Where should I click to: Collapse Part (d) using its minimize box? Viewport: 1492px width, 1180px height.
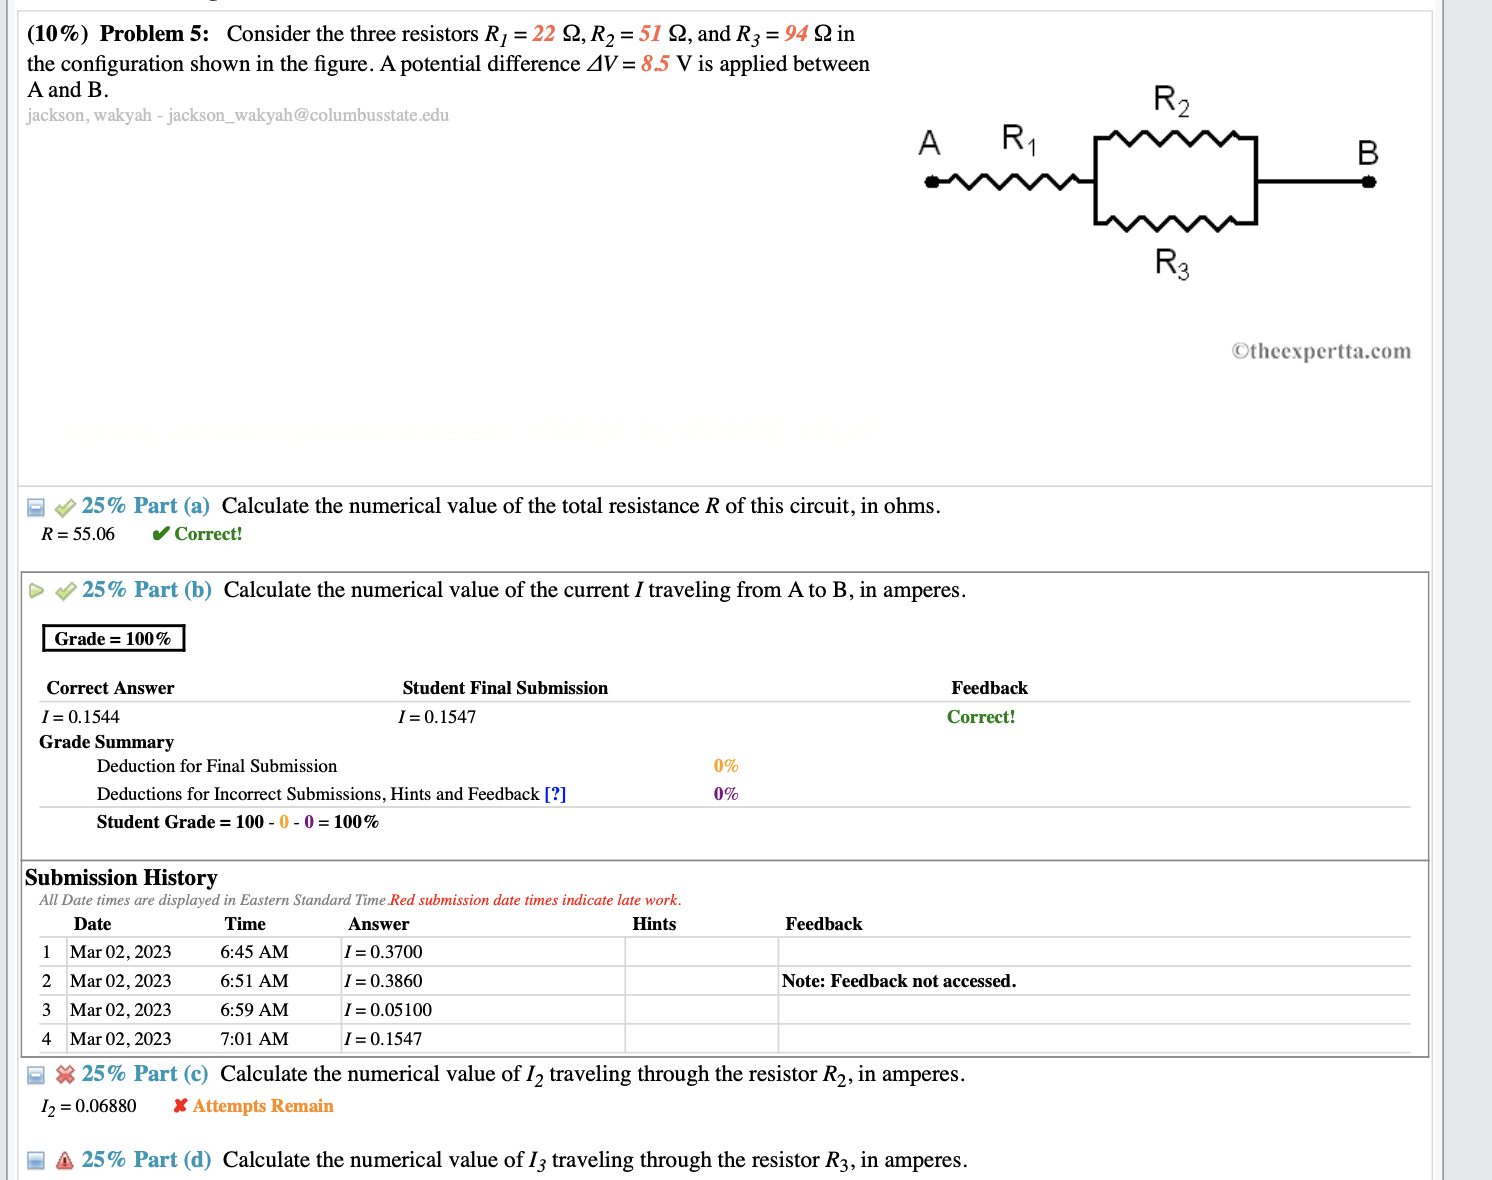[35, 1160]
